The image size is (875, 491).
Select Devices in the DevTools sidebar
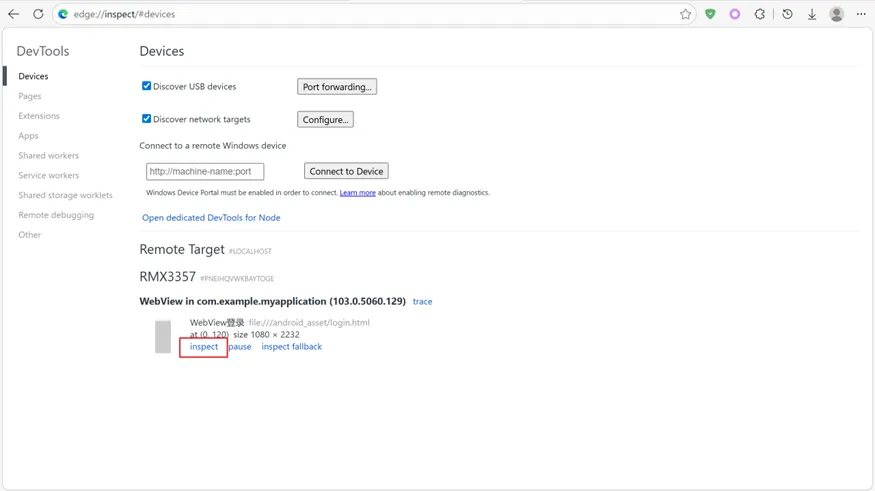[x=33, y=76]
